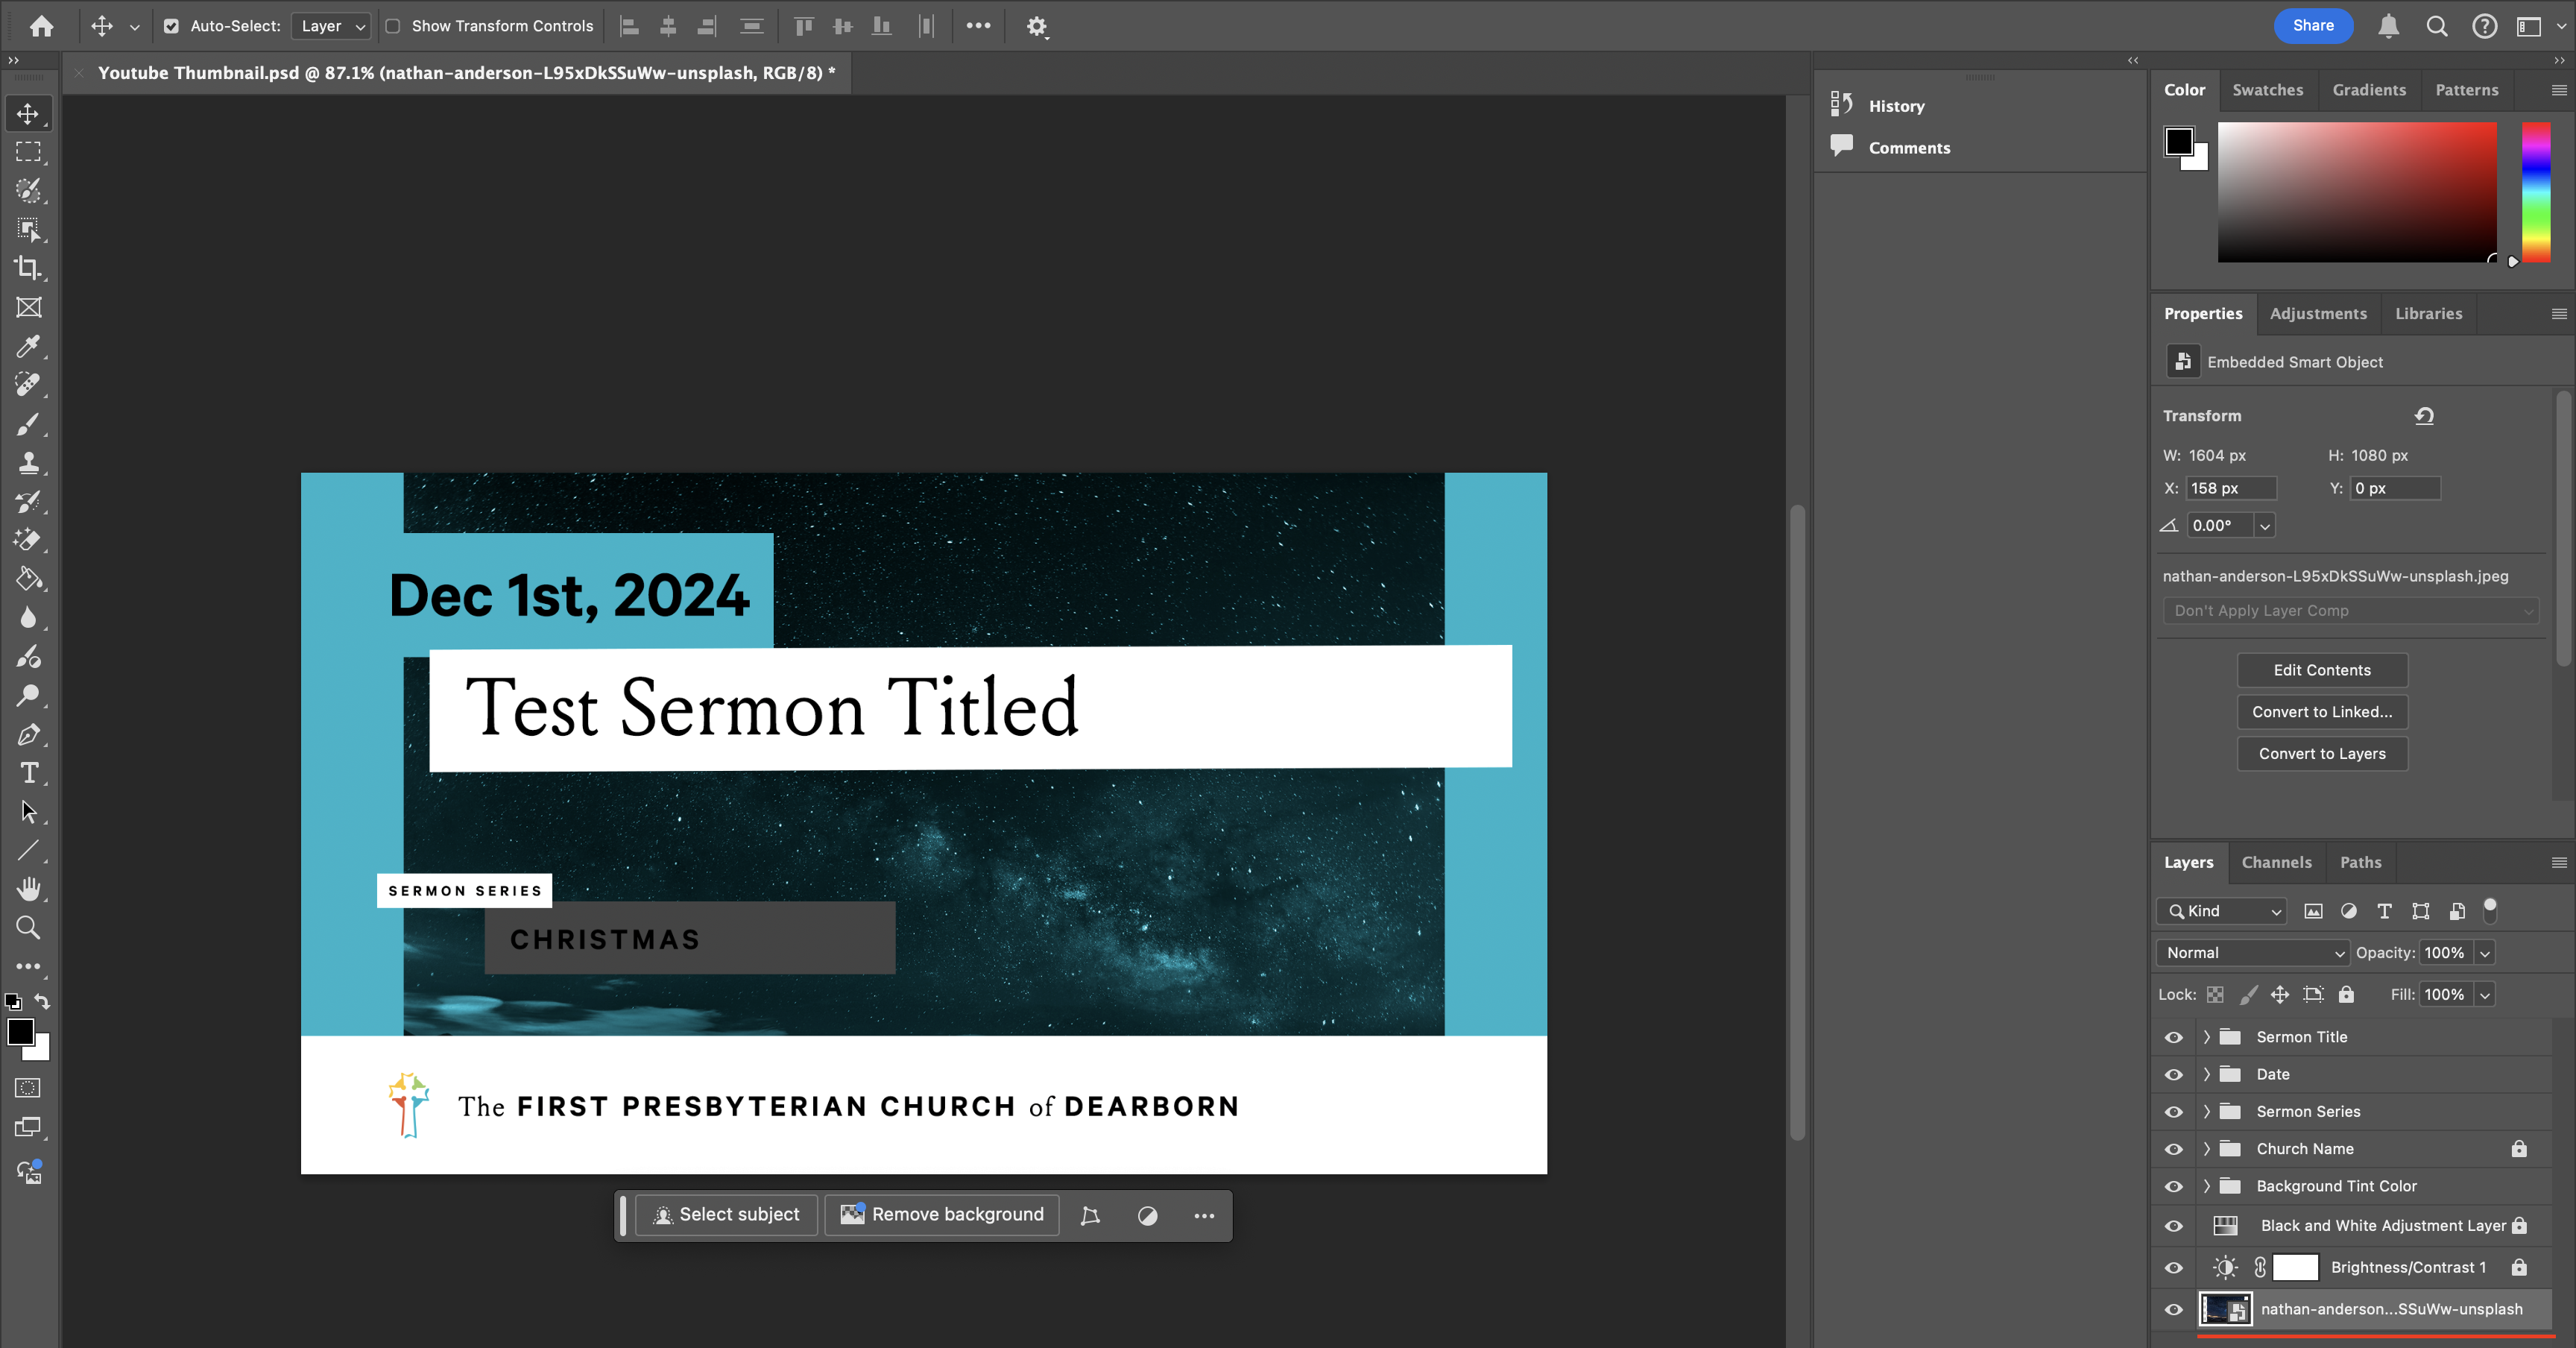The image size is (2576, 1348).
Task: Click the Edit Contents button
Action: click(2322, 669)
